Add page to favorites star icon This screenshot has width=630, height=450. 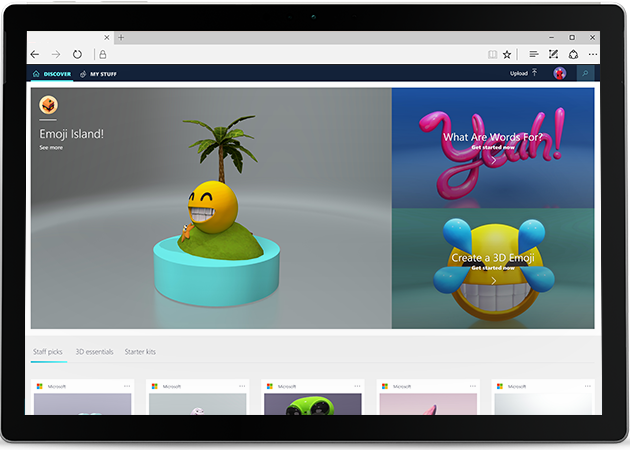(x=507, y=54)
